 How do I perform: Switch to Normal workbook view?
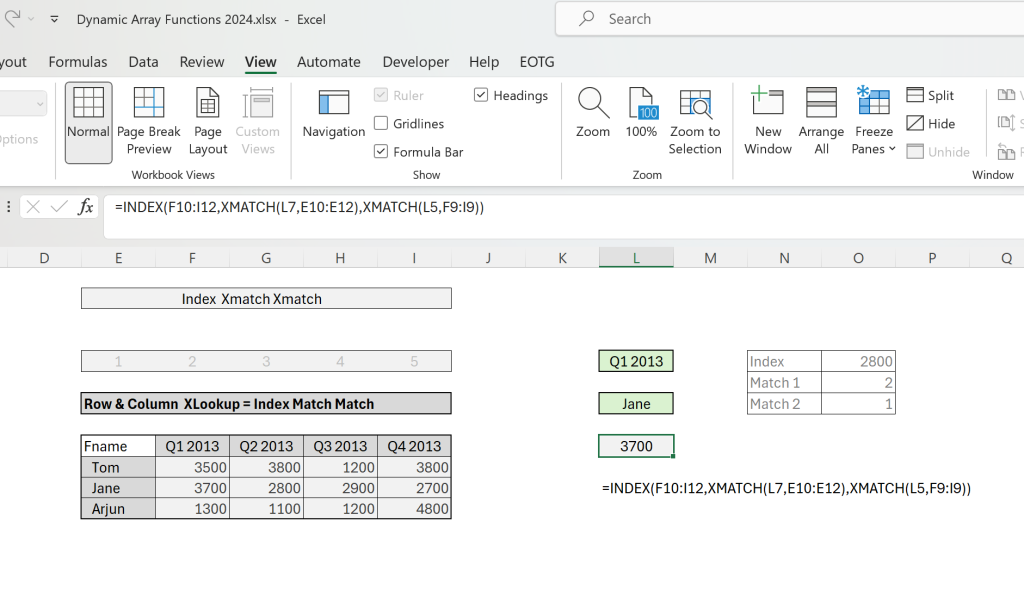point(88,122)
